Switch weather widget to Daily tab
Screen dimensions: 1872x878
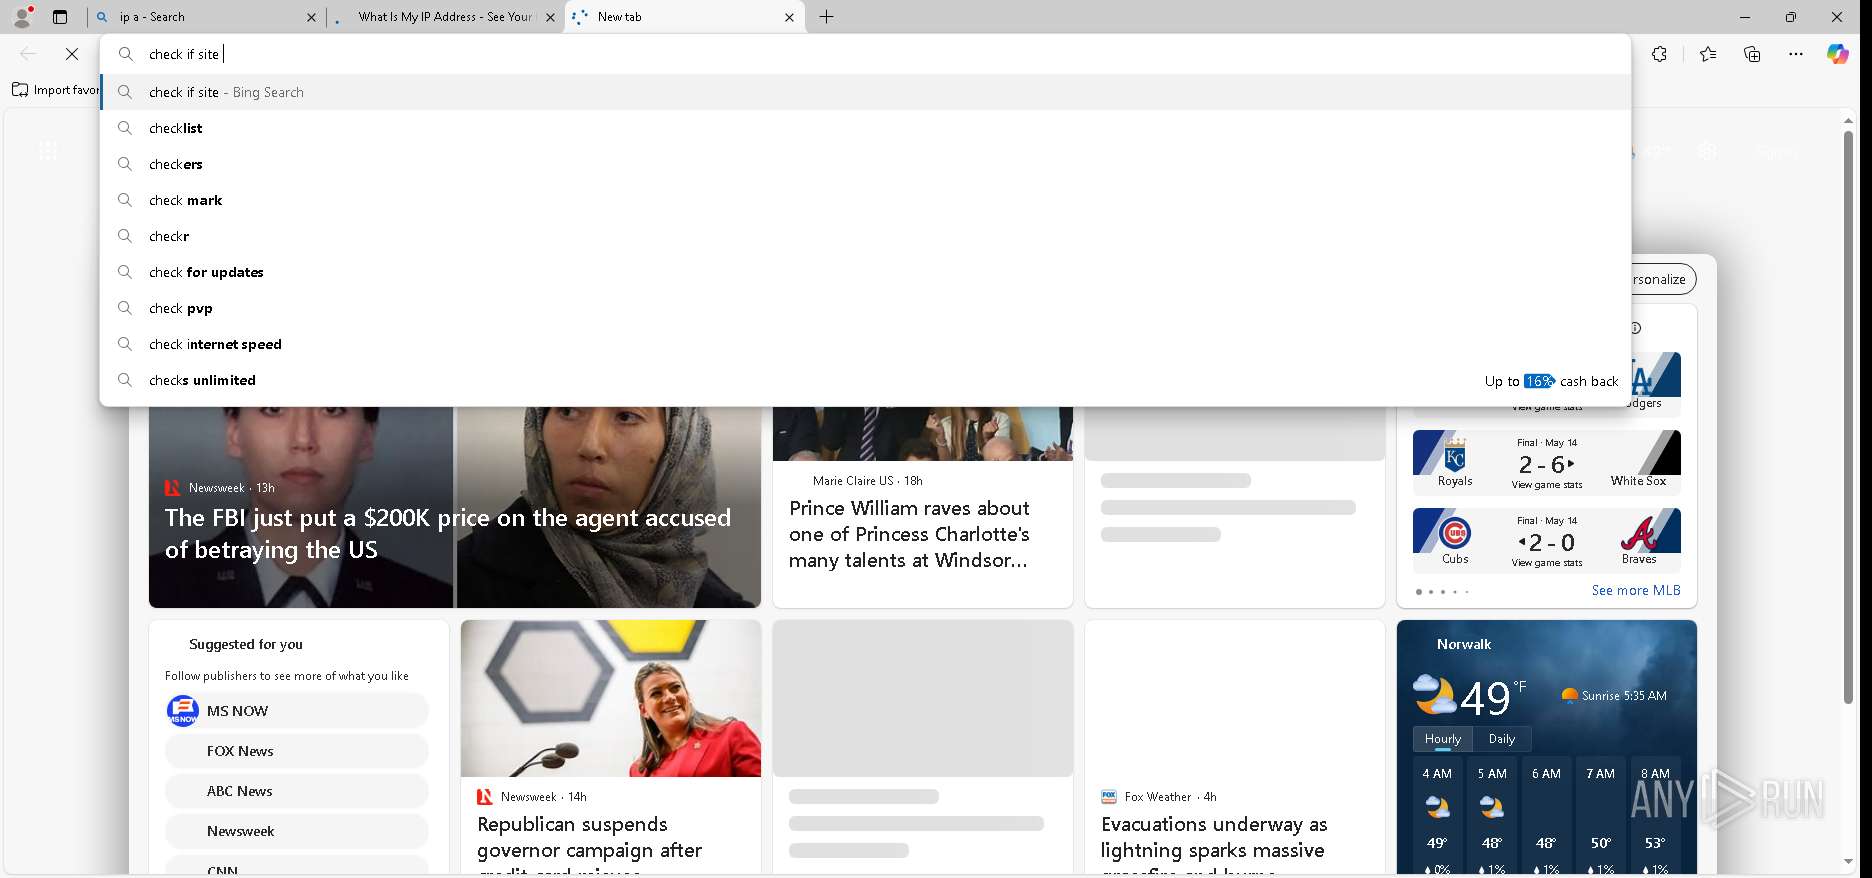pyautogui.click(x=1502, y=739)
